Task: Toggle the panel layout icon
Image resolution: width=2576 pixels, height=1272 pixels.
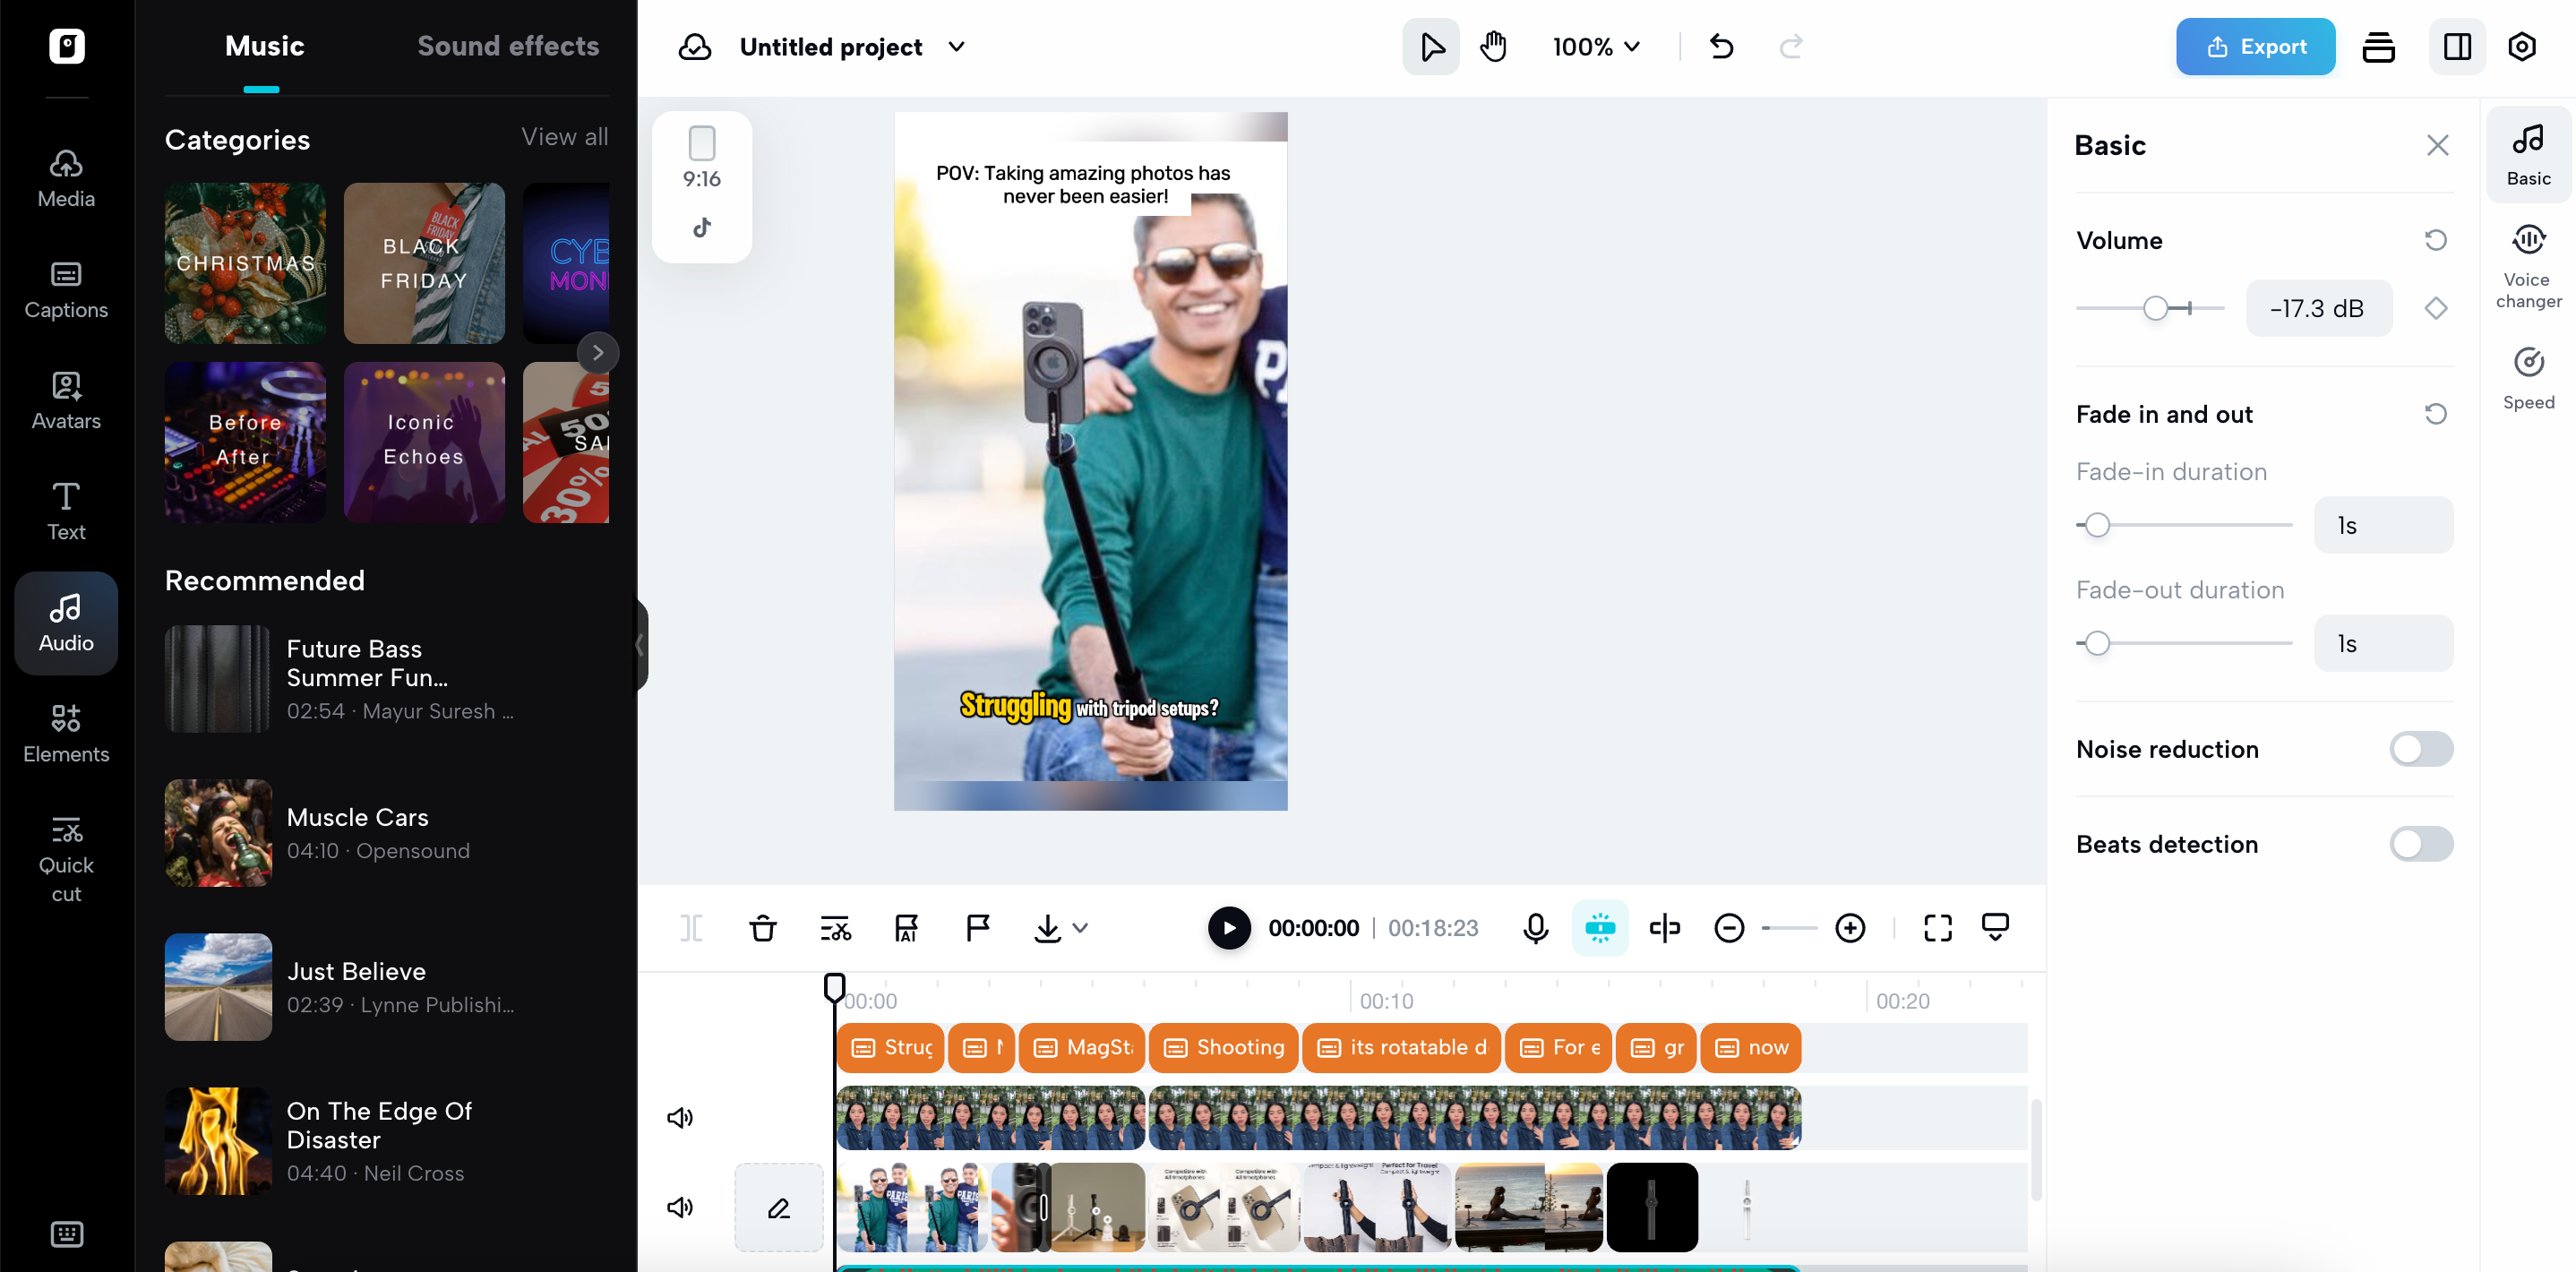Action: (2457, 47)
